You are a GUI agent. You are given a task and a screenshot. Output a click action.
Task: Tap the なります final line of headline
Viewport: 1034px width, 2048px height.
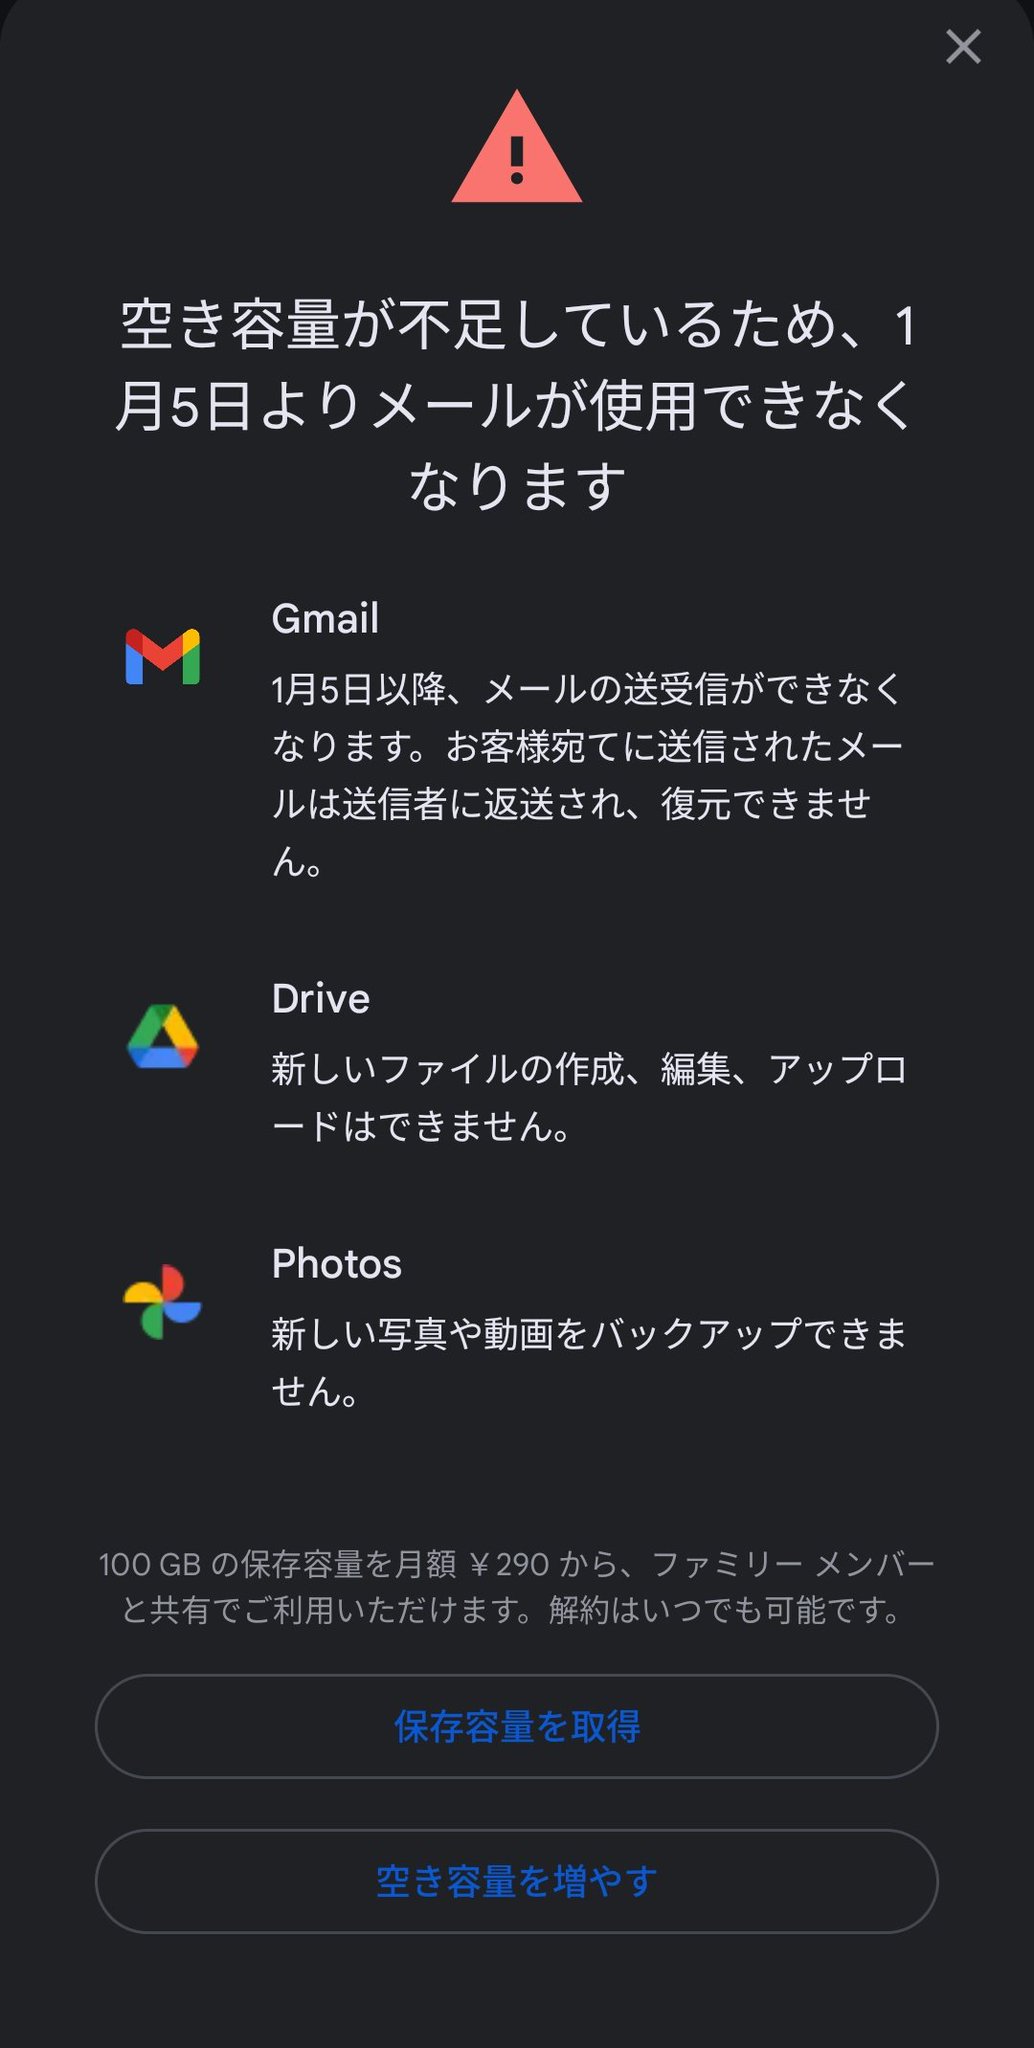coord(516,486)
